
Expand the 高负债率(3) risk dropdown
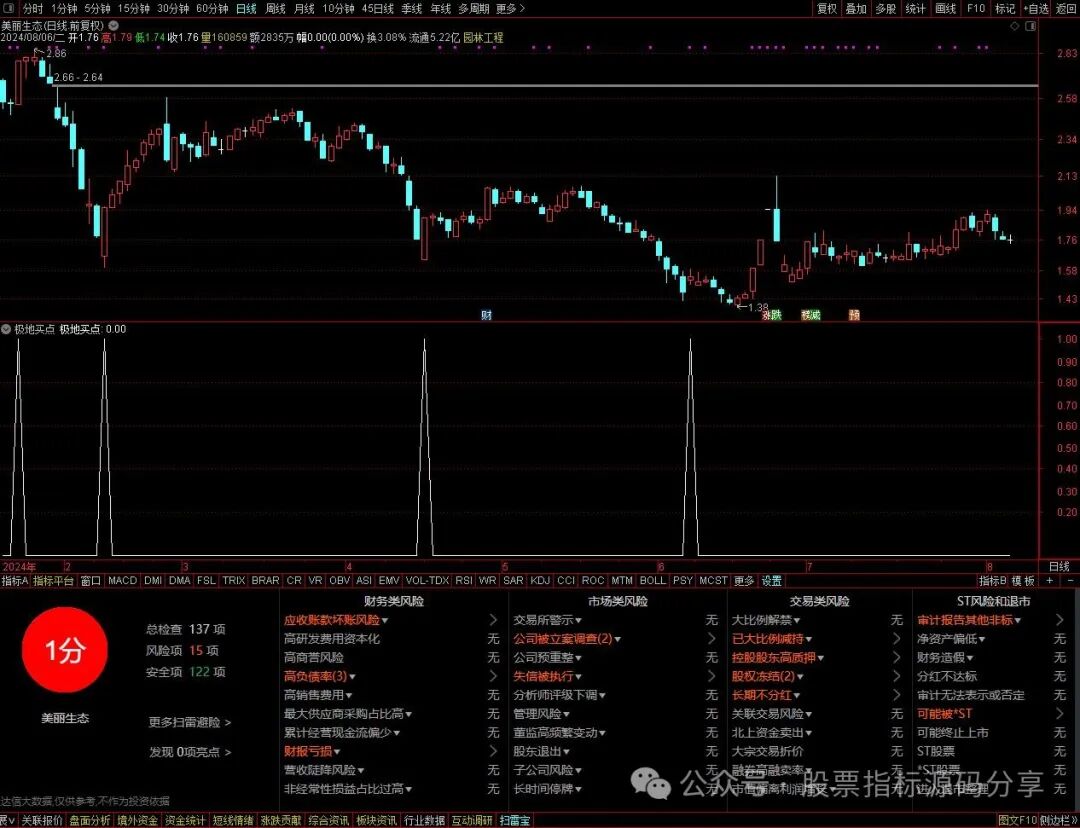[352, 676]
